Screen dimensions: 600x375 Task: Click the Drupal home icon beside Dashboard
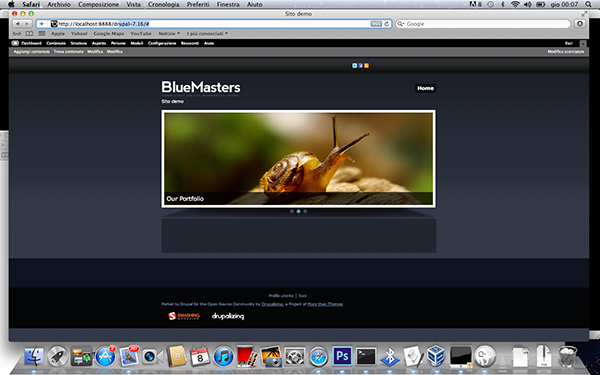[16, 43]
